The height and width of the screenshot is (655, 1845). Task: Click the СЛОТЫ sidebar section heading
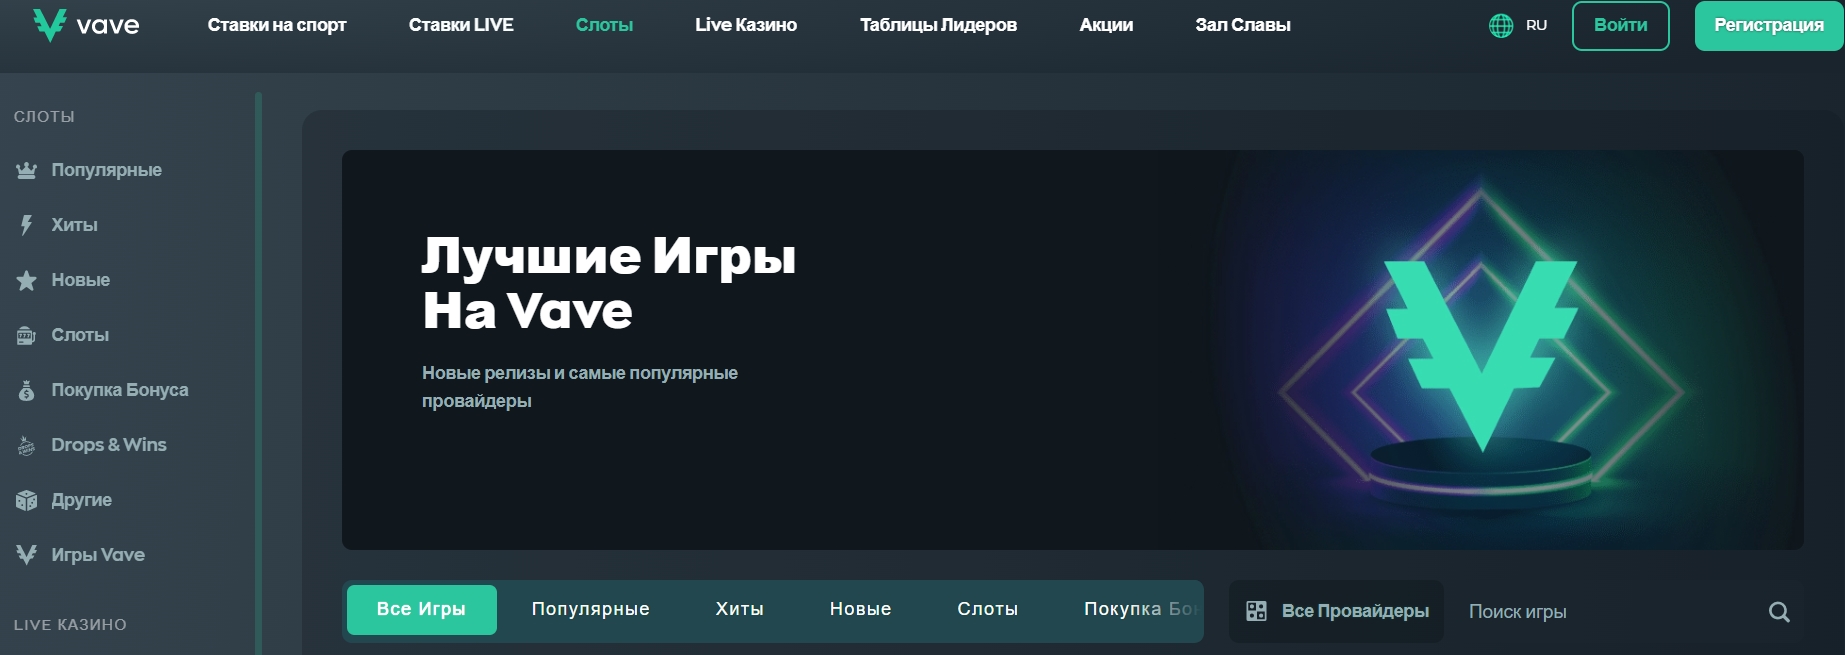[x=44, y=117]
